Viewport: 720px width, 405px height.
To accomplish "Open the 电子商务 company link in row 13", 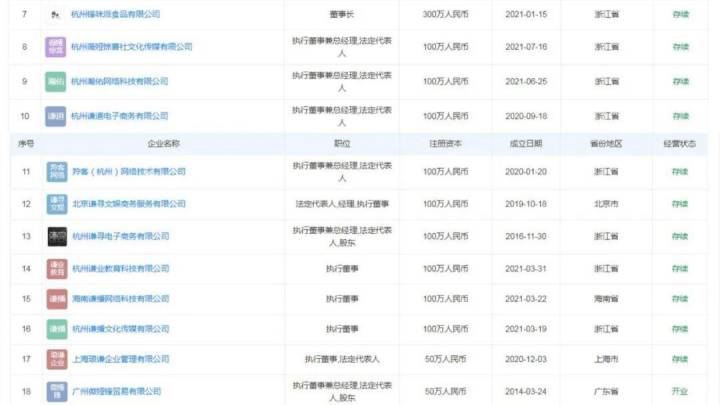I will click(x=121, y=236).
